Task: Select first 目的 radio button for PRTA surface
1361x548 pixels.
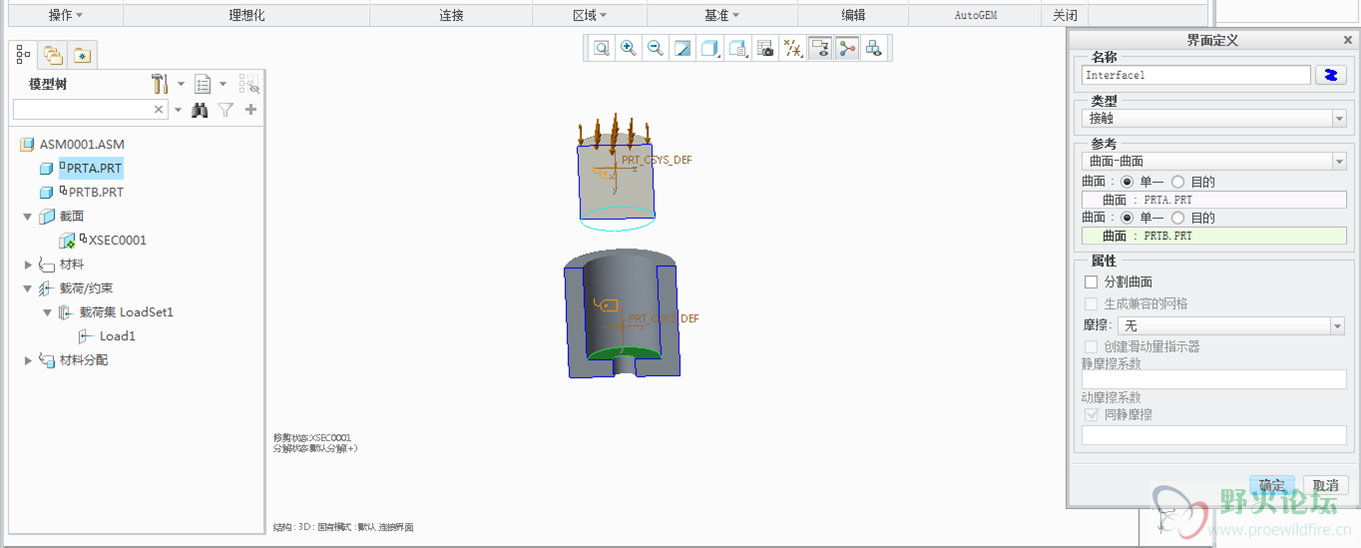Action: (1177, 182)
